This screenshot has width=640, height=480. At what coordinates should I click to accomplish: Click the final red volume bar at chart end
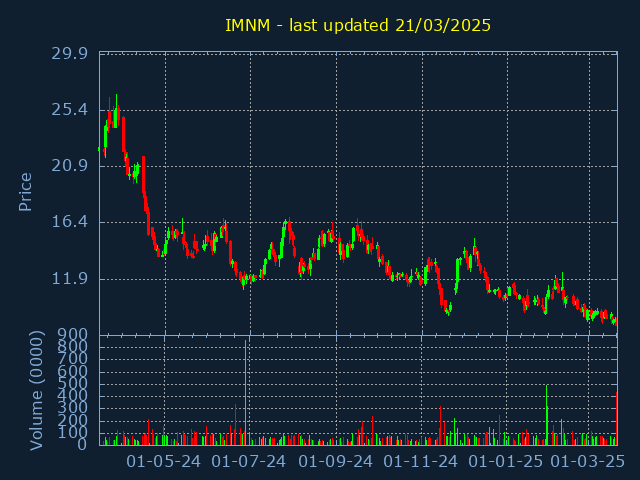(616, 418)
